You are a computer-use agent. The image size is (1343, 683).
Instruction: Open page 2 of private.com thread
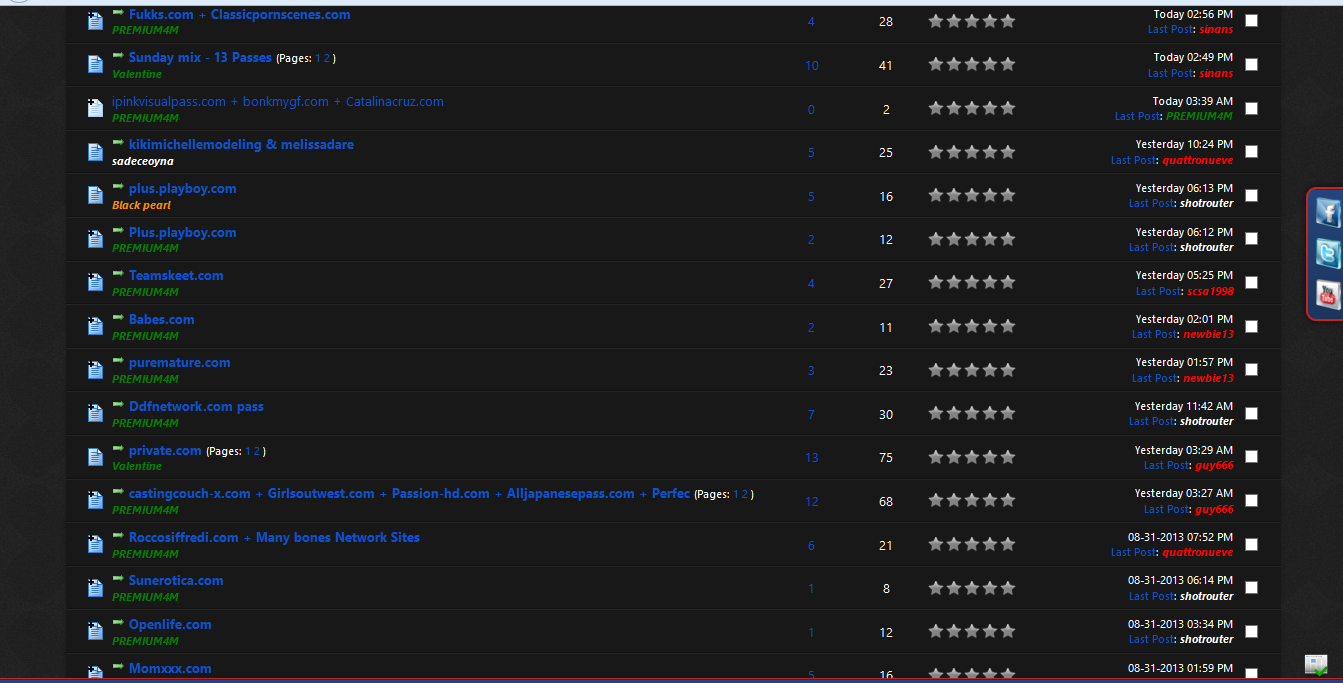point(257,452)
